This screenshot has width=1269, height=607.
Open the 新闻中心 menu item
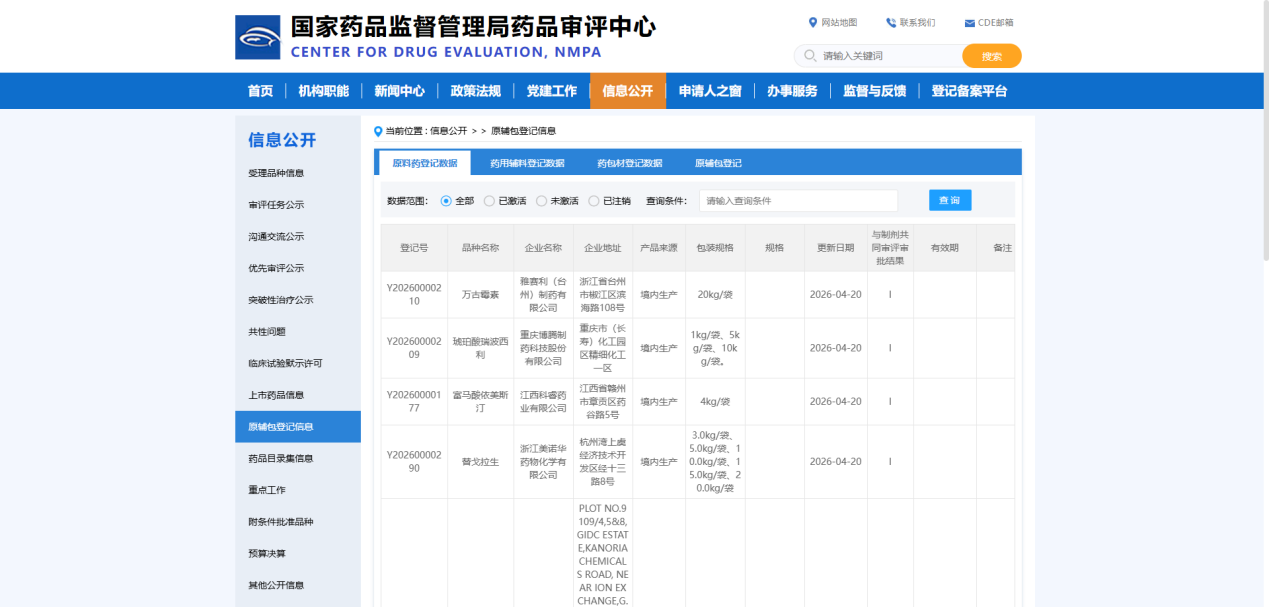click(400, 91)
